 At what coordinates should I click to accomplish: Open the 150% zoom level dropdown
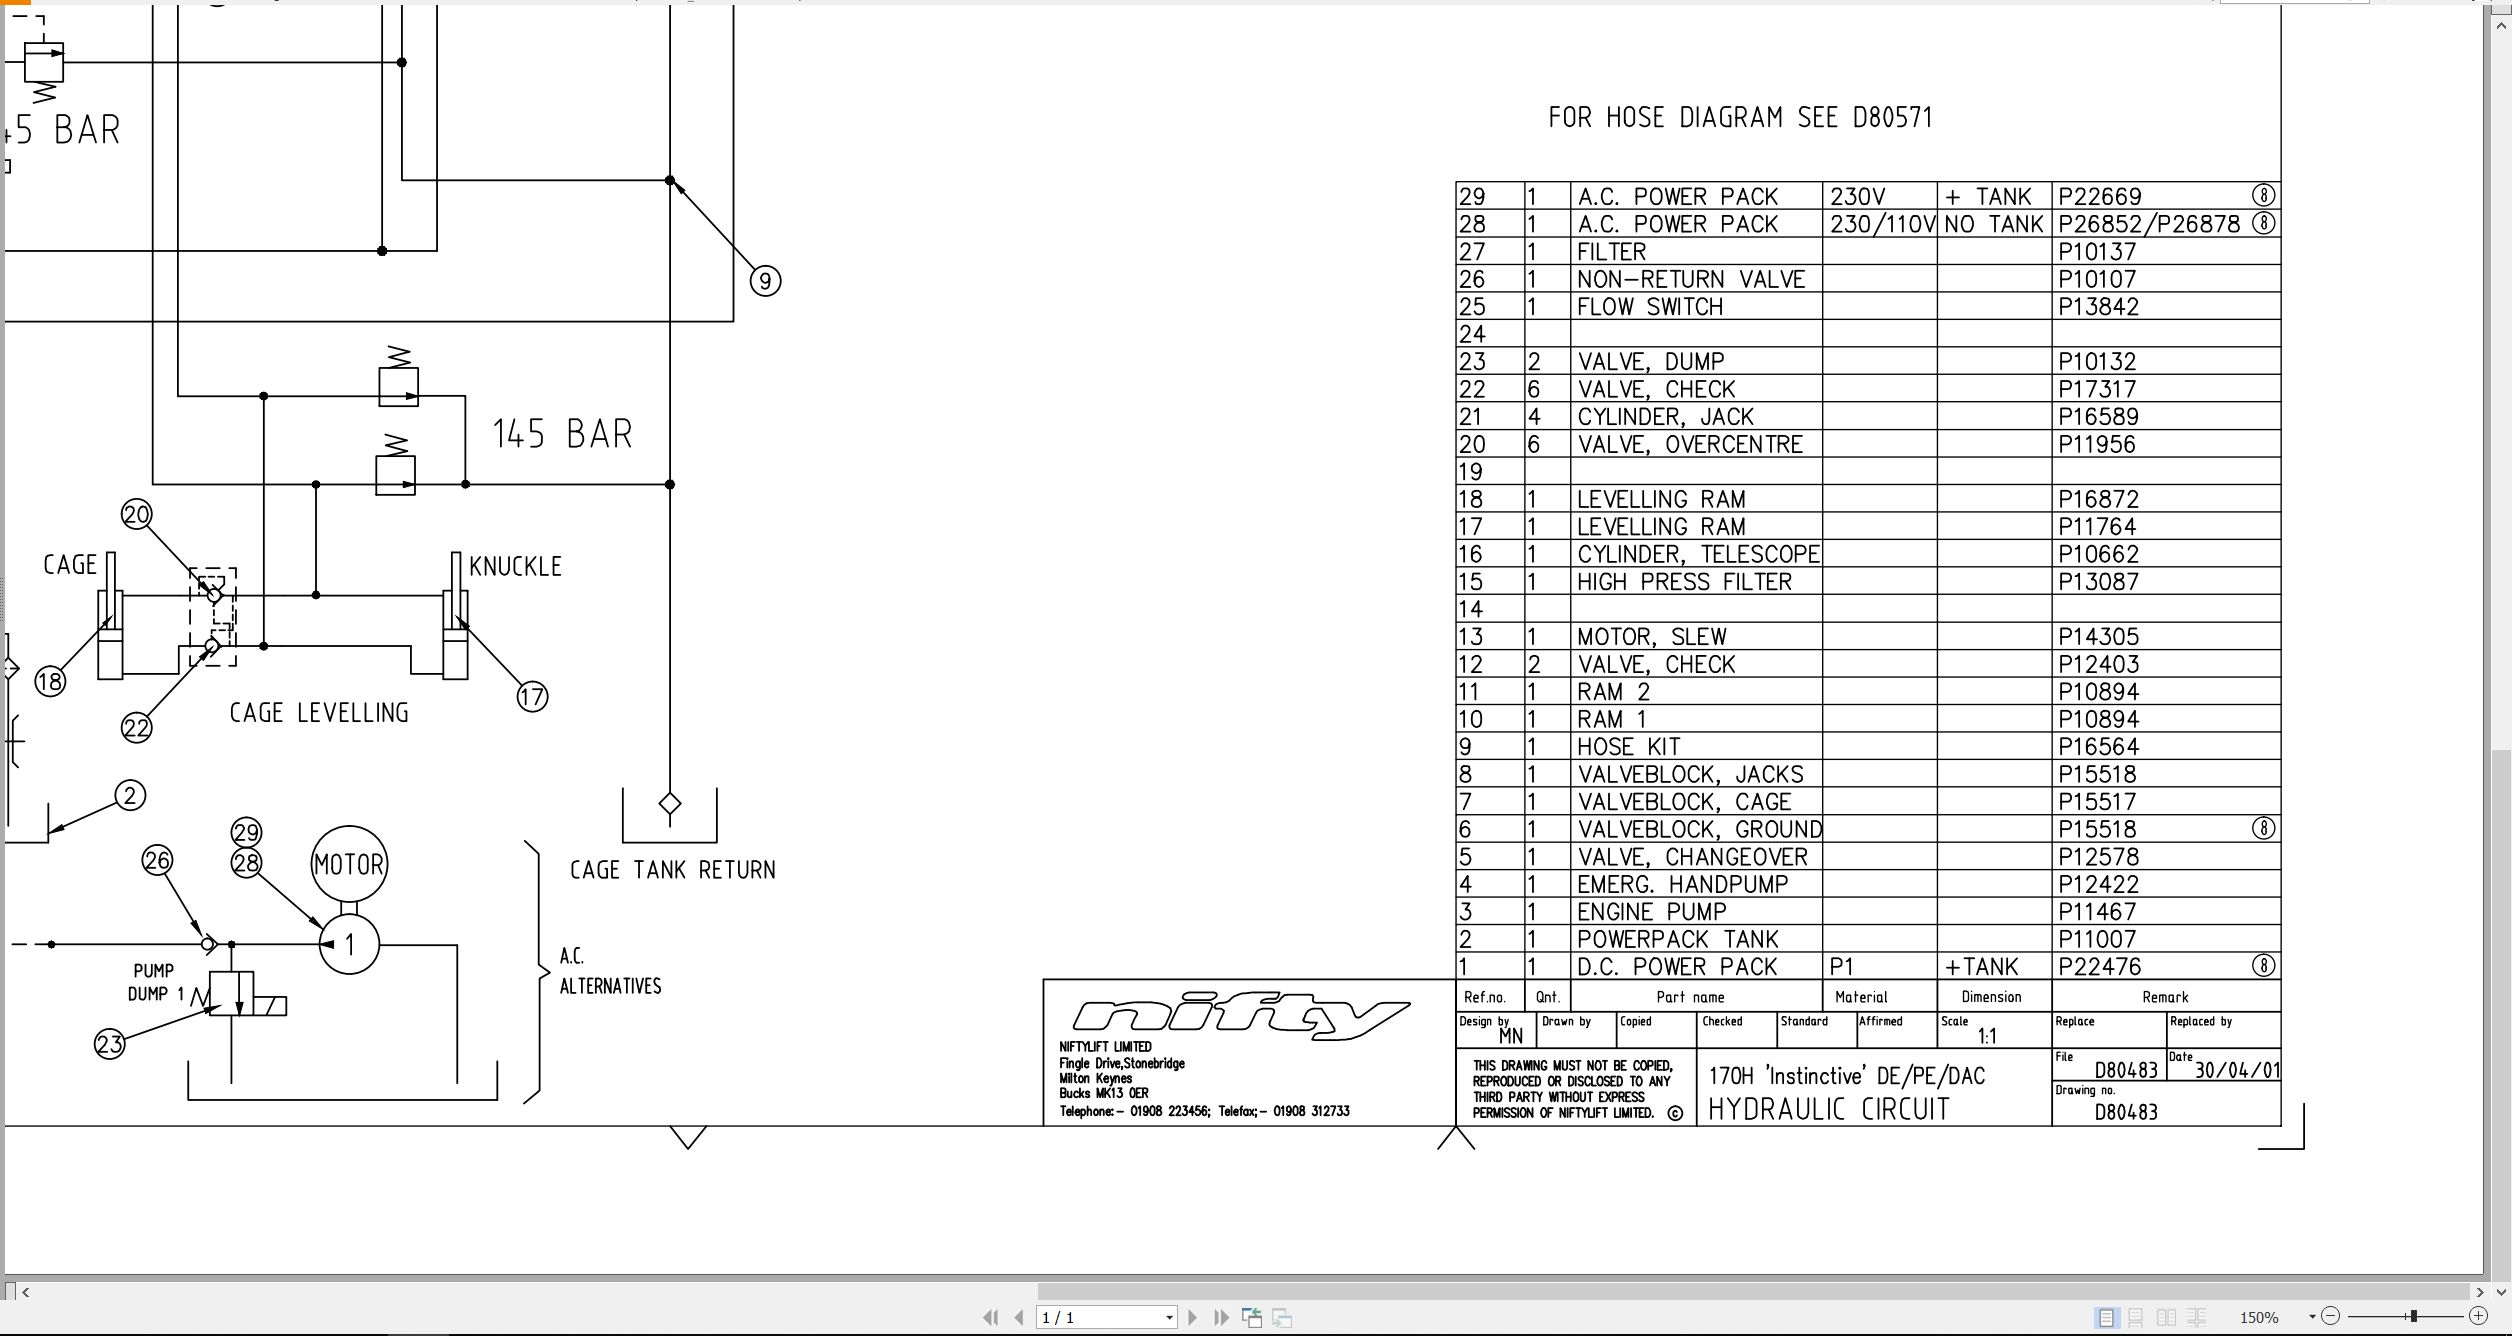pos(2313,1317)
